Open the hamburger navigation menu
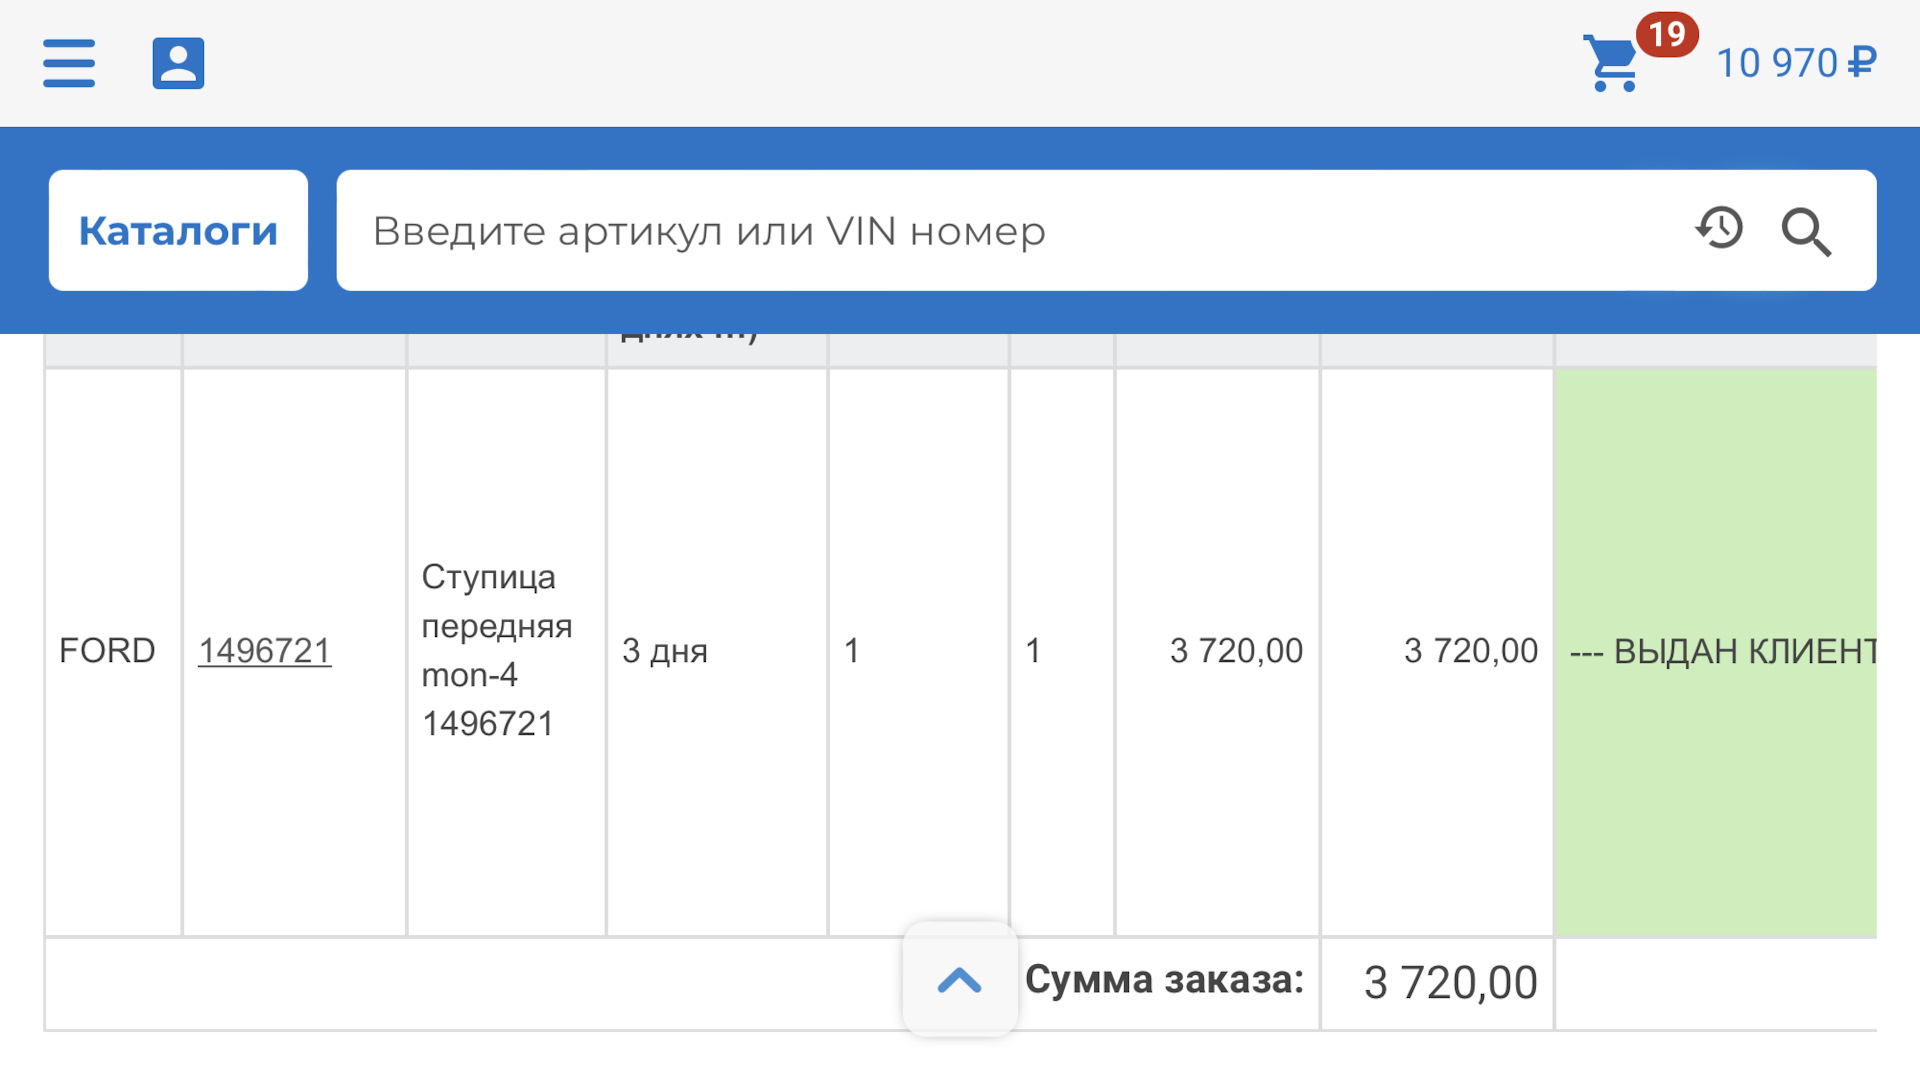The width and height of the screenshot is (1920, 1080). point(69,63)
